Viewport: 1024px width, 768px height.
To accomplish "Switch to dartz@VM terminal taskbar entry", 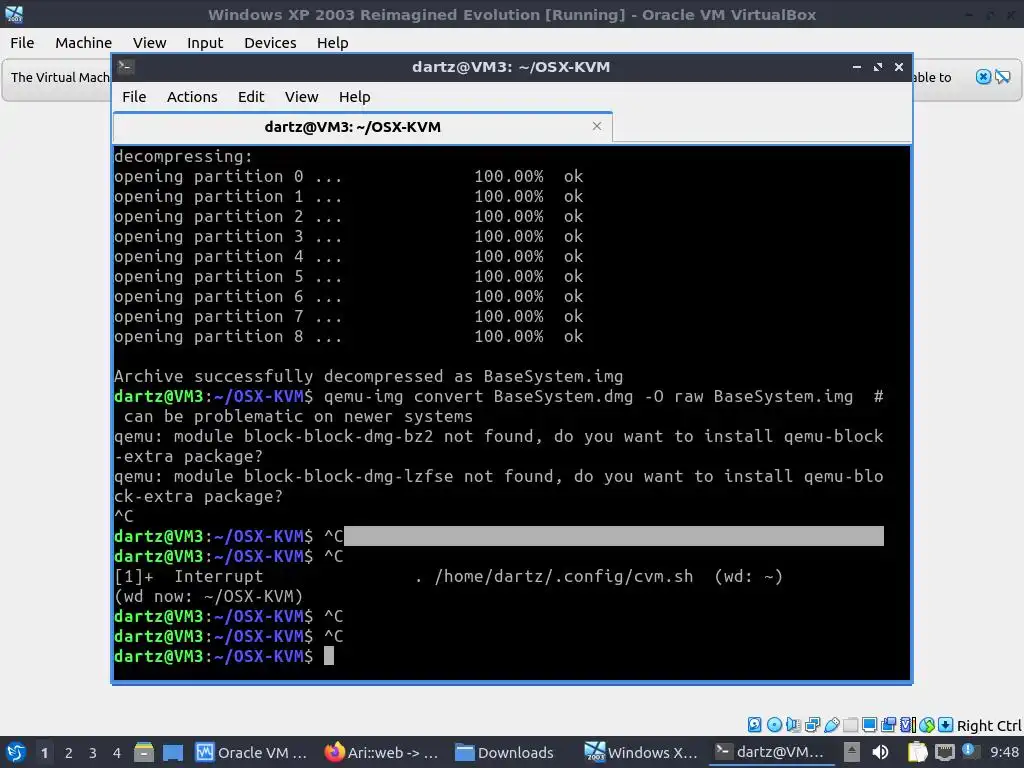I will (x=771, y=752).
